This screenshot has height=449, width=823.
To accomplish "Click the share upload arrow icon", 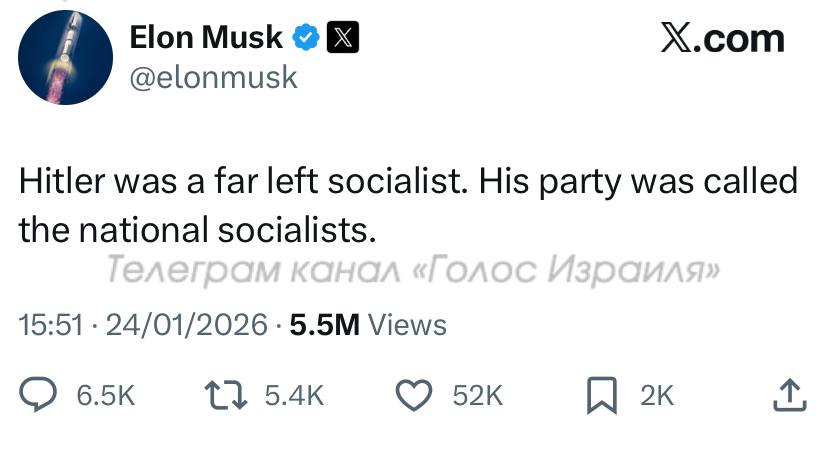I will [790, 395].
